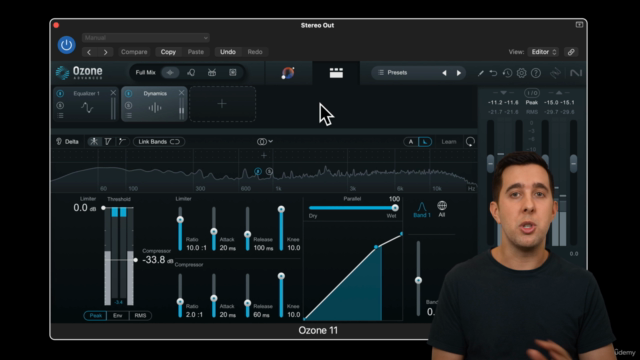
Task: Select Env detection mode
Action: (118, 316)
